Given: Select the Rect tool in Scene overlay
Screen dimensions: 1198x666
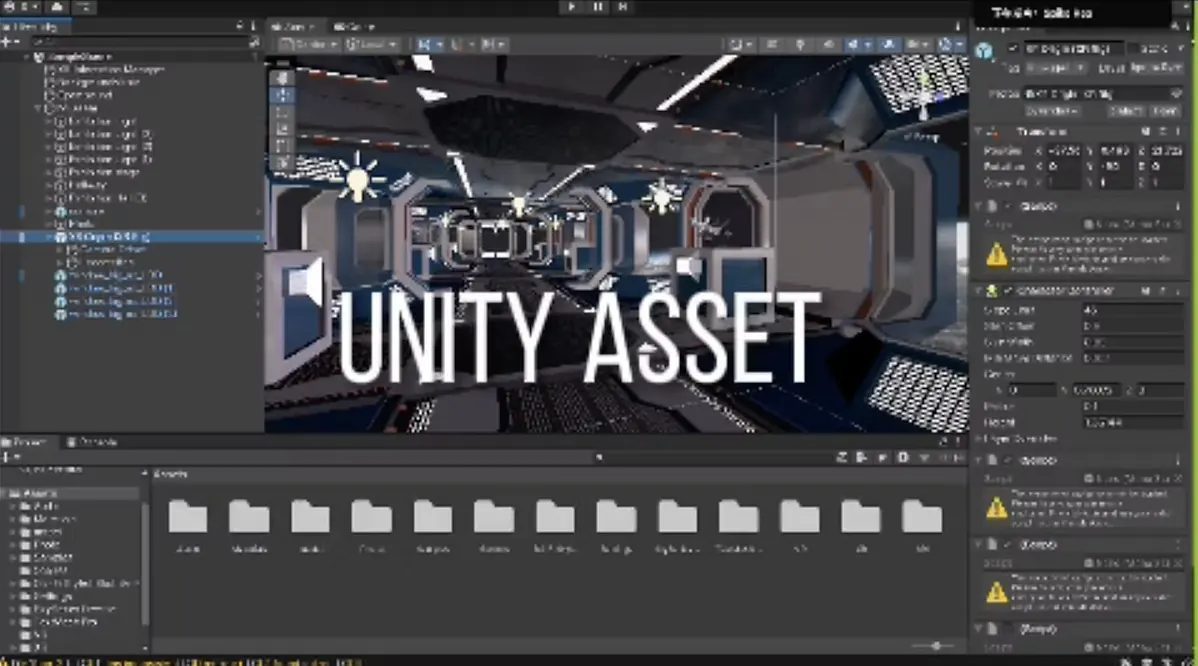Looking at the screenshot, I should 283,145.
